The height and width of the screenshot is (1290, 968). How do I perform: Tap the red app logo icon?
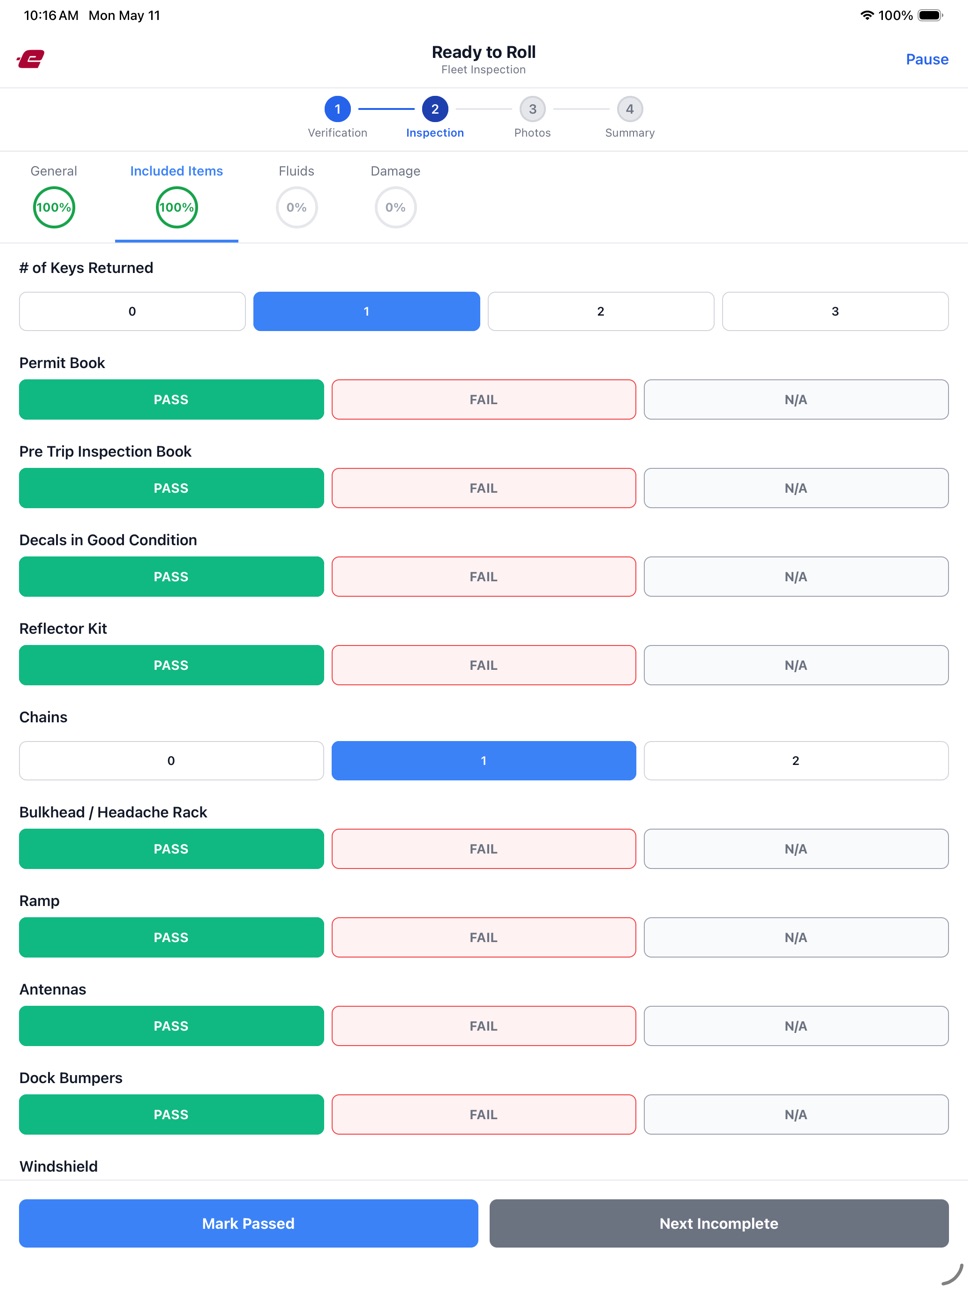coord(31,59)
